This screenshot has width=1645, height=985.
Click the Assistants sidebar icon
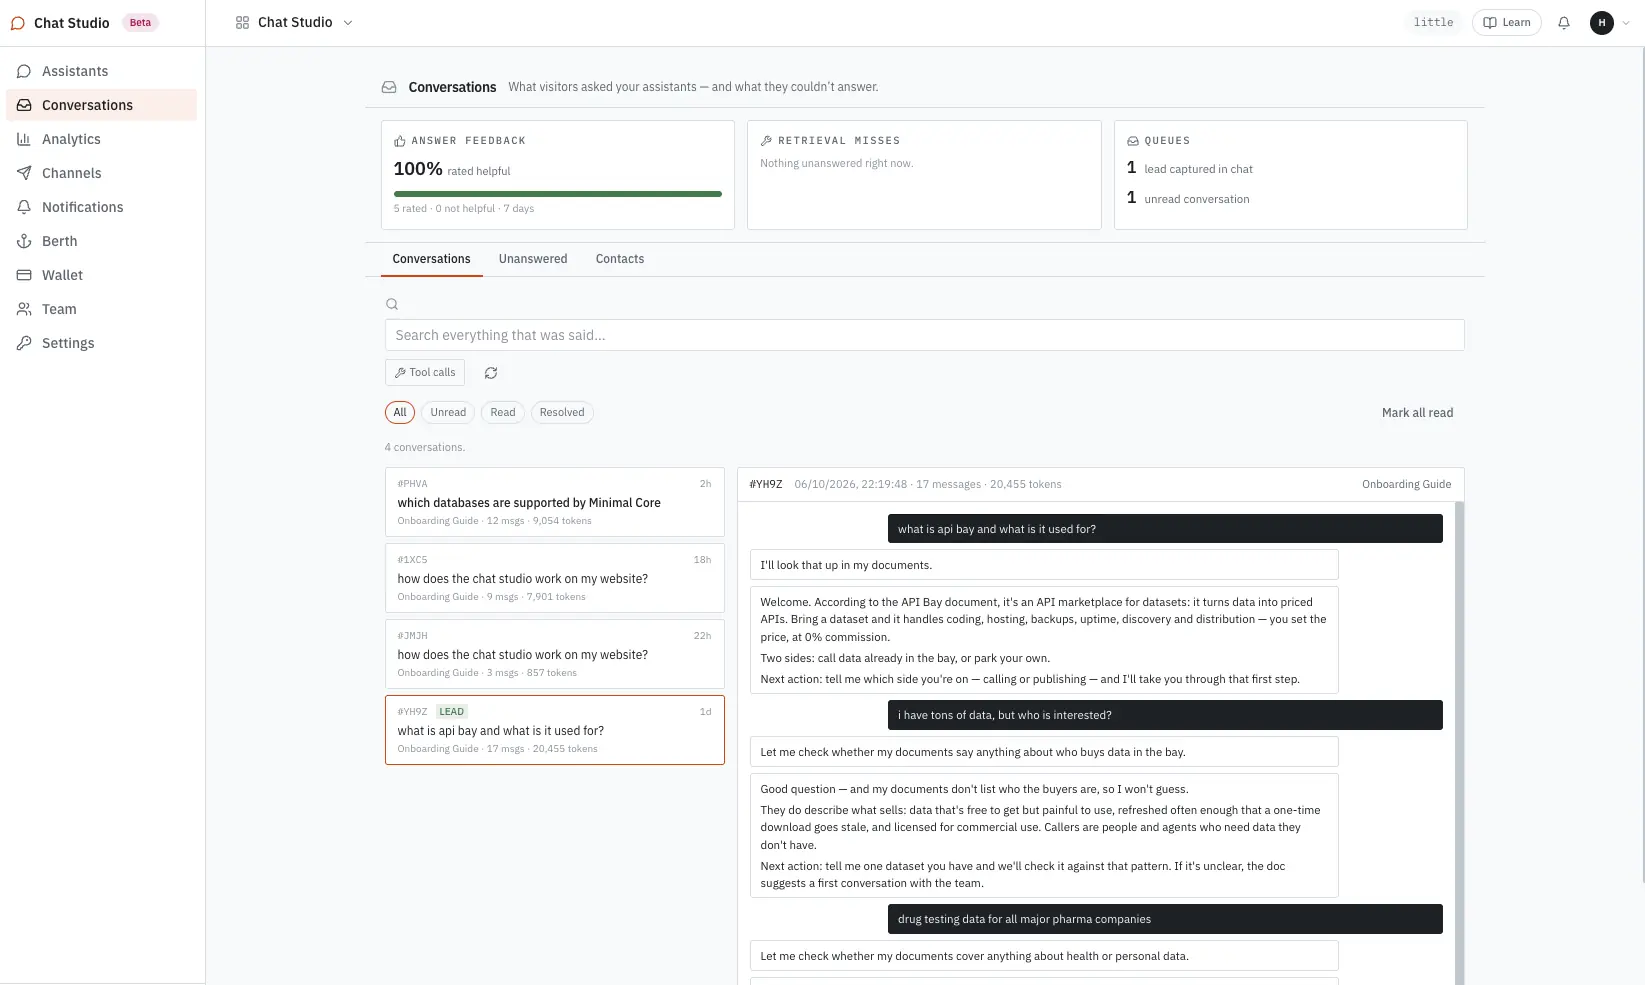pyautogui.click(x=24, y=71)
